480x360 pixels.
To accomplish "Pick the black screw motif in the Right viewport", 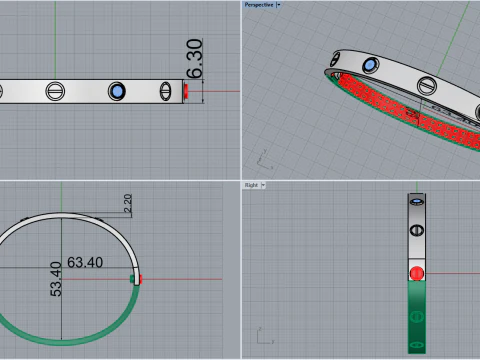I will click(x=417, y=230).
